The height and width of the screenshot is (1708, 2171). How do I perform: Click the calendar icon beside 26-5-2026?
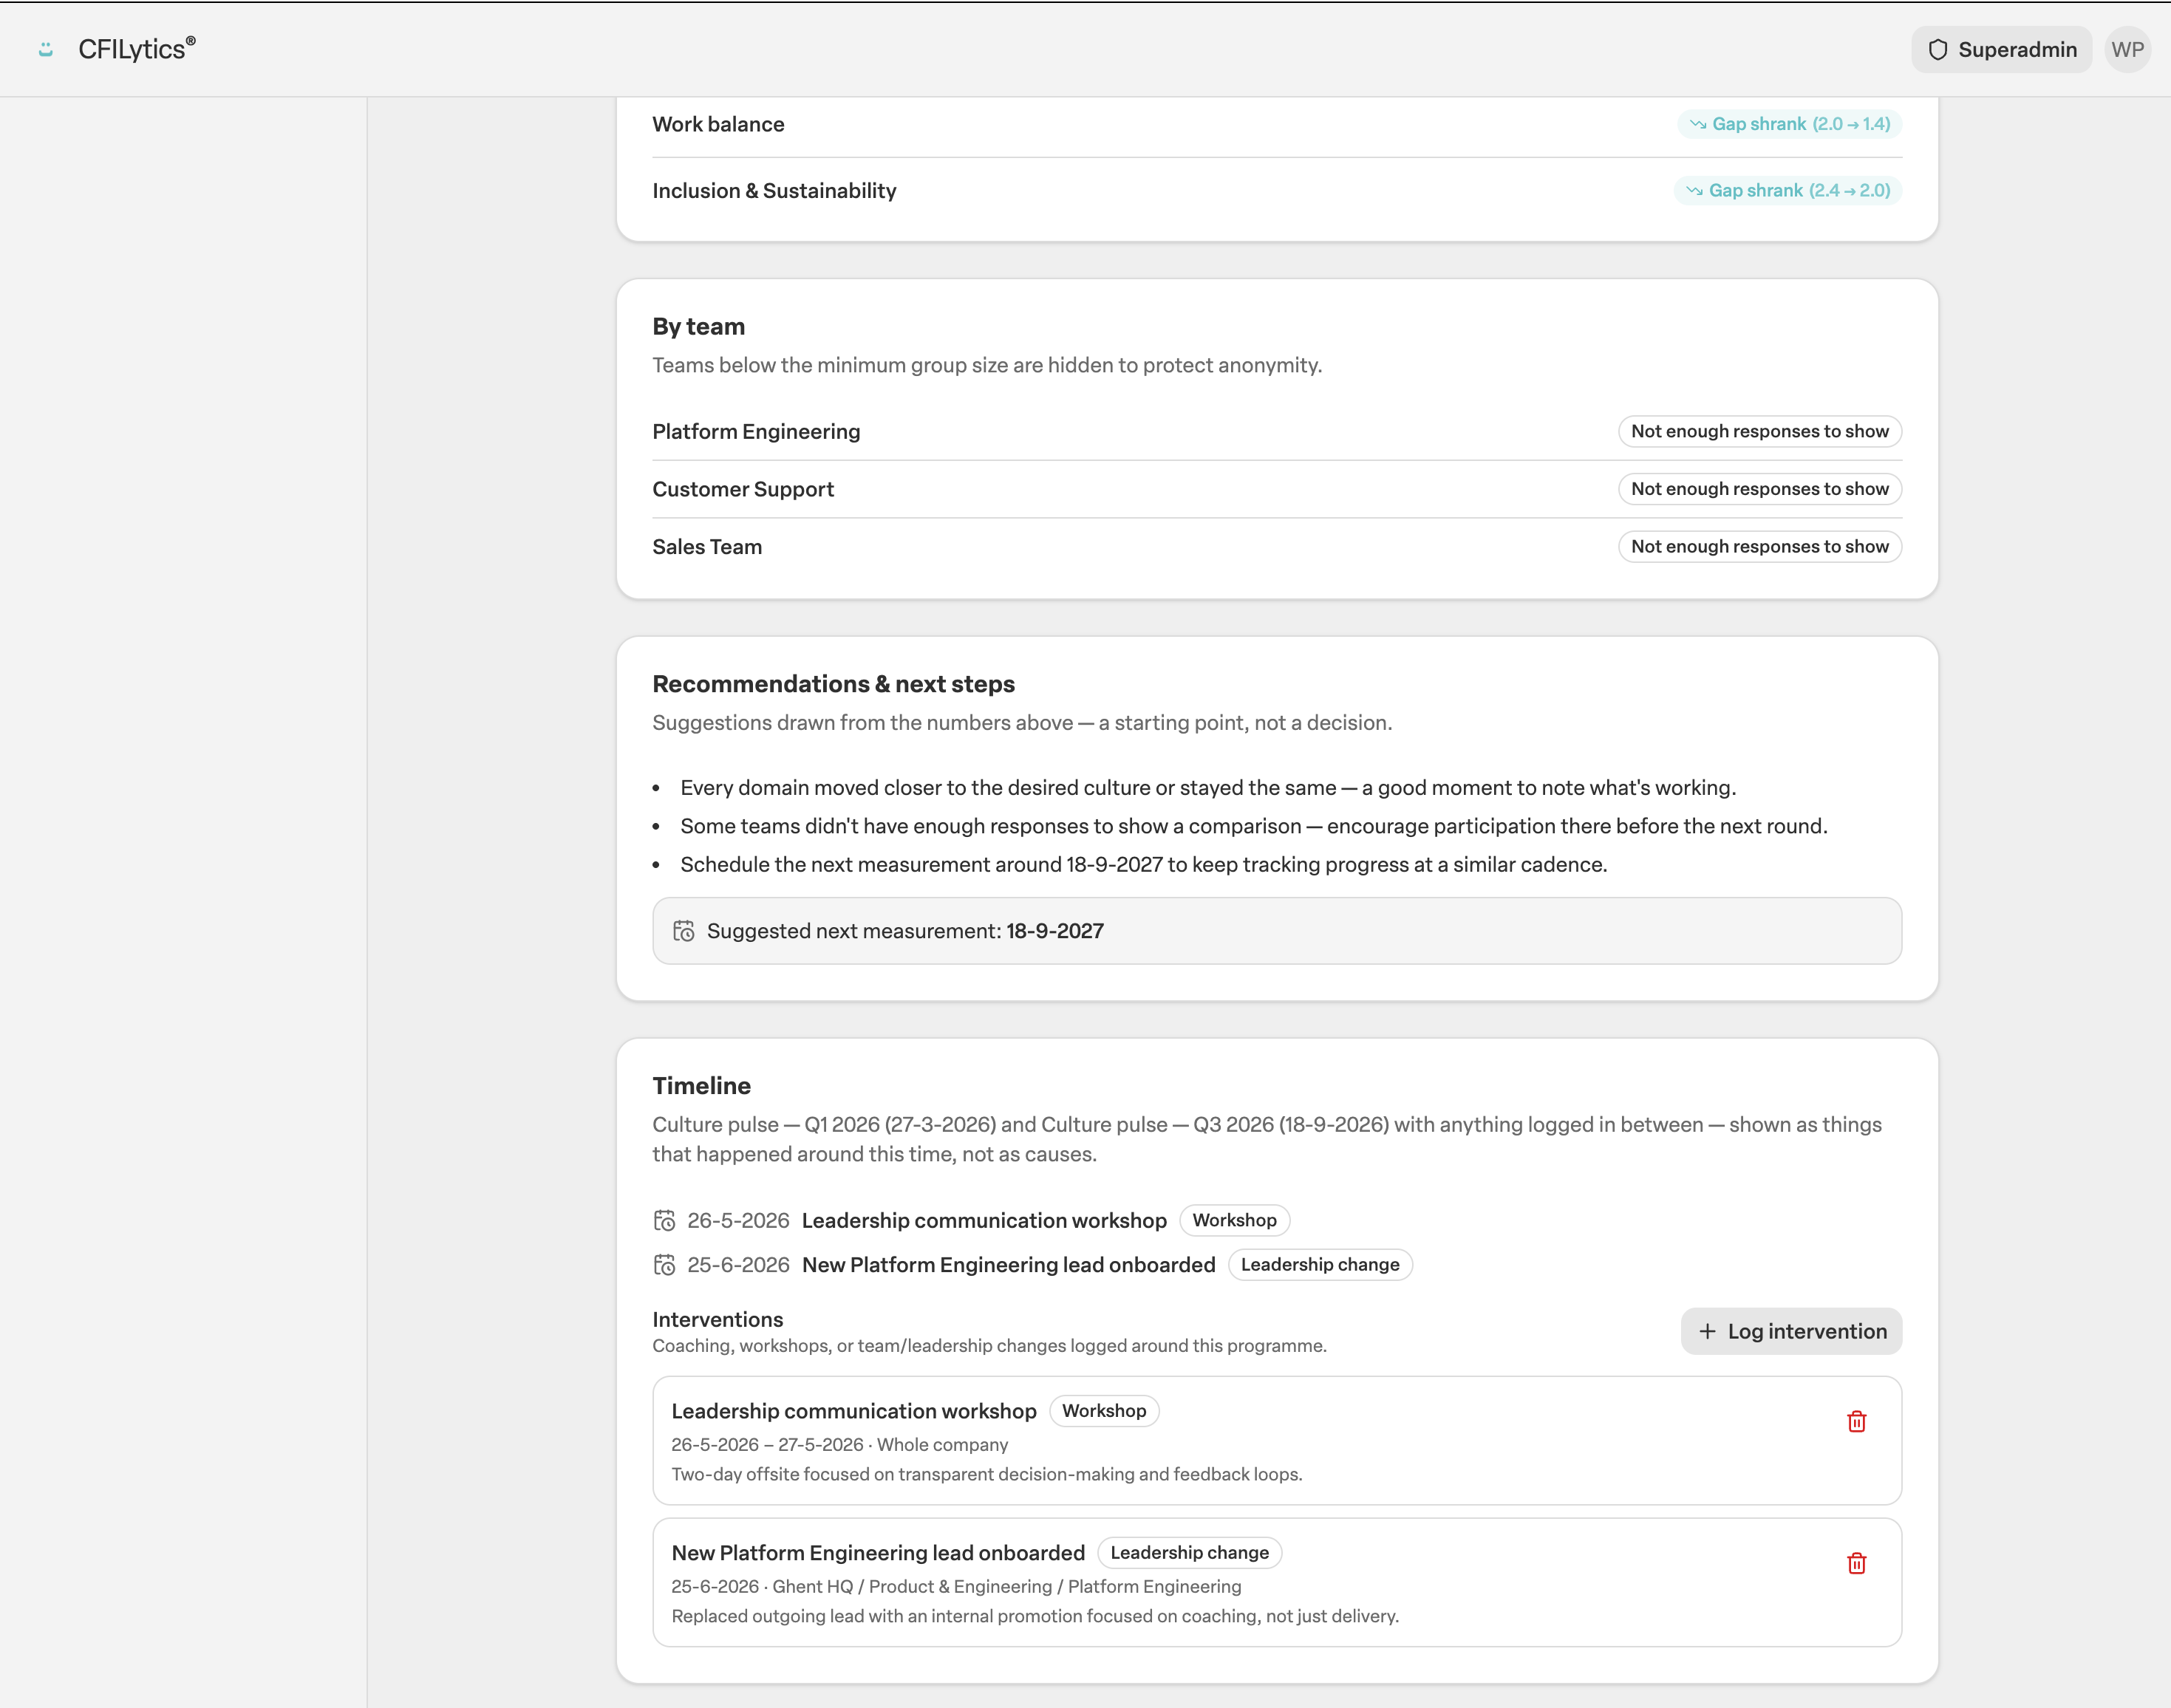click(664, 1220)
